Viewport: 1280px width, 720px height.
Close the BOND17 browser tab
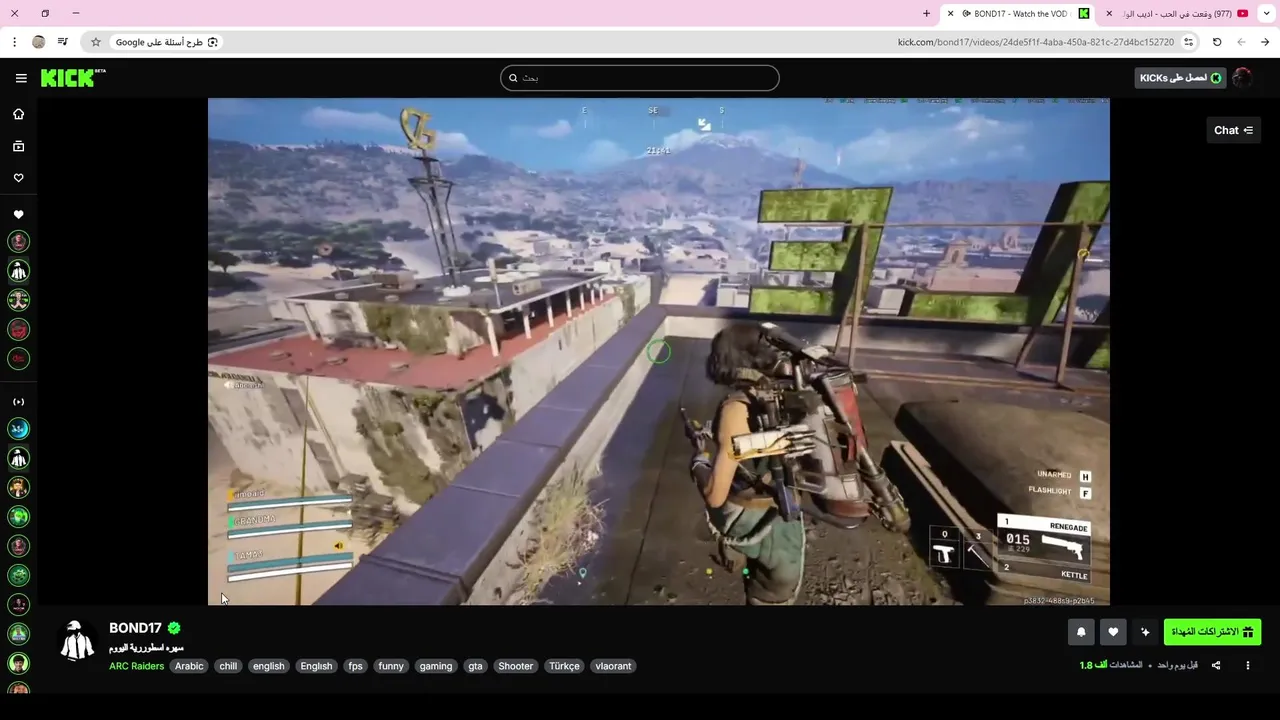[950, 14]
